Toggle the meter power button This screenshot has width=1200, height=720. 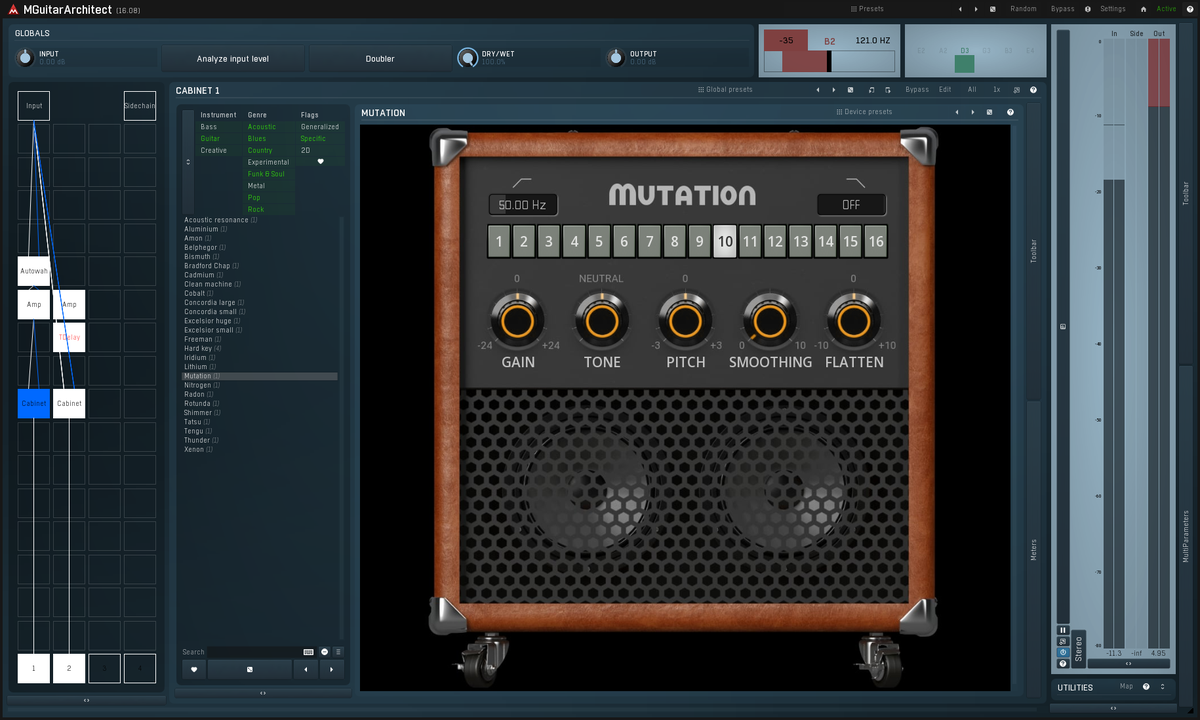point(1062,652)
